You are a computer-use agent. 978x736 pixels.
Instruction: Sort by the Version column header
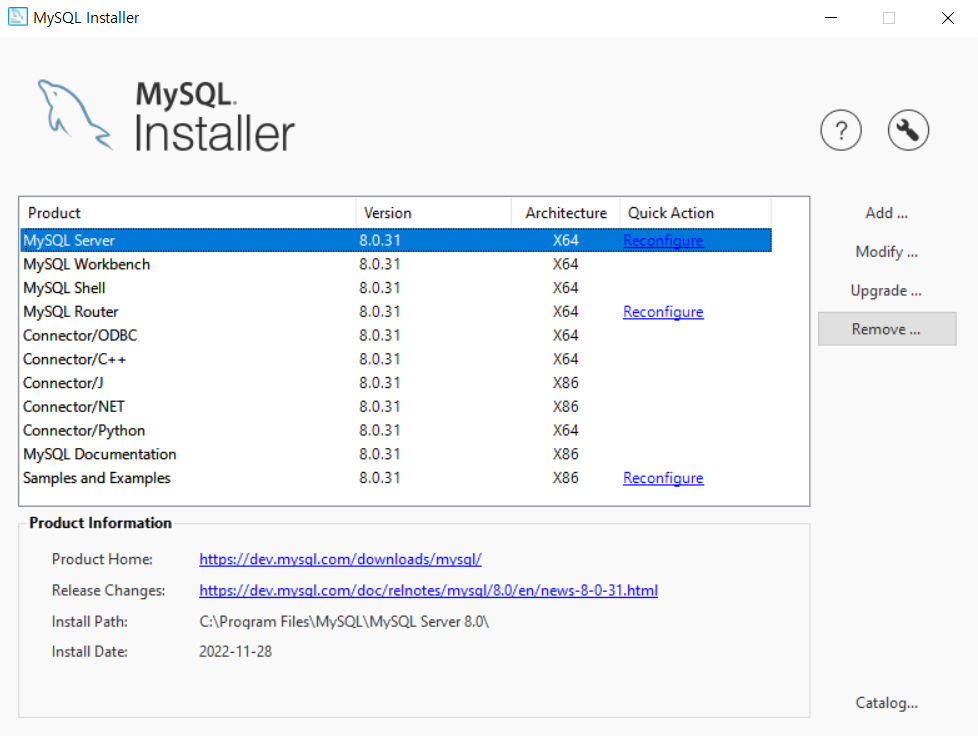pos(433,213)
